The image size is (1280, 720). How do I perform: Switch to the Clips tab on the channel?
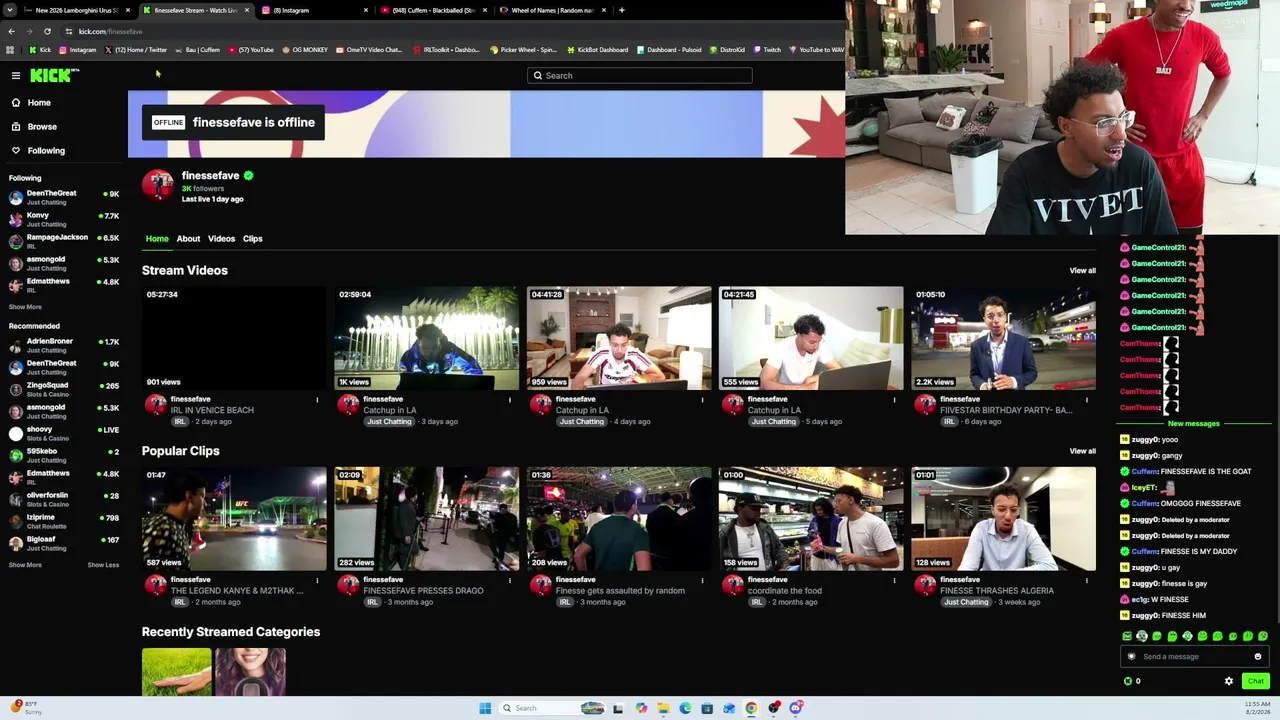pyautogui.click(x=252, y=239)
